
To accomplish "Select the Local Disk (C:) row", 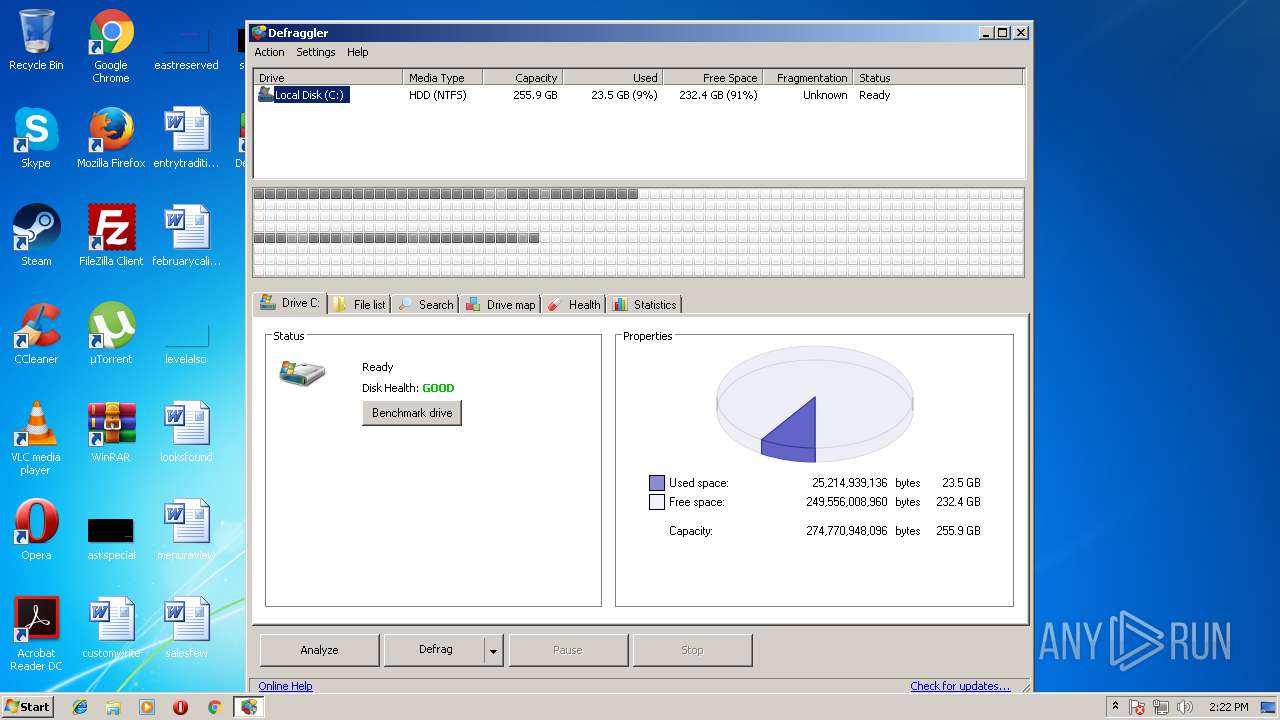I will pos(638,95).
